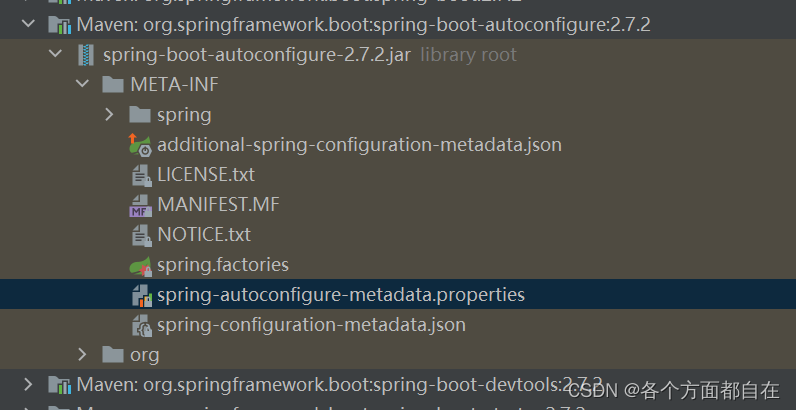This screenshot has width=796, height=410.
Task: Click the NOTICE.txt file icon
Action: pos(142,235)
